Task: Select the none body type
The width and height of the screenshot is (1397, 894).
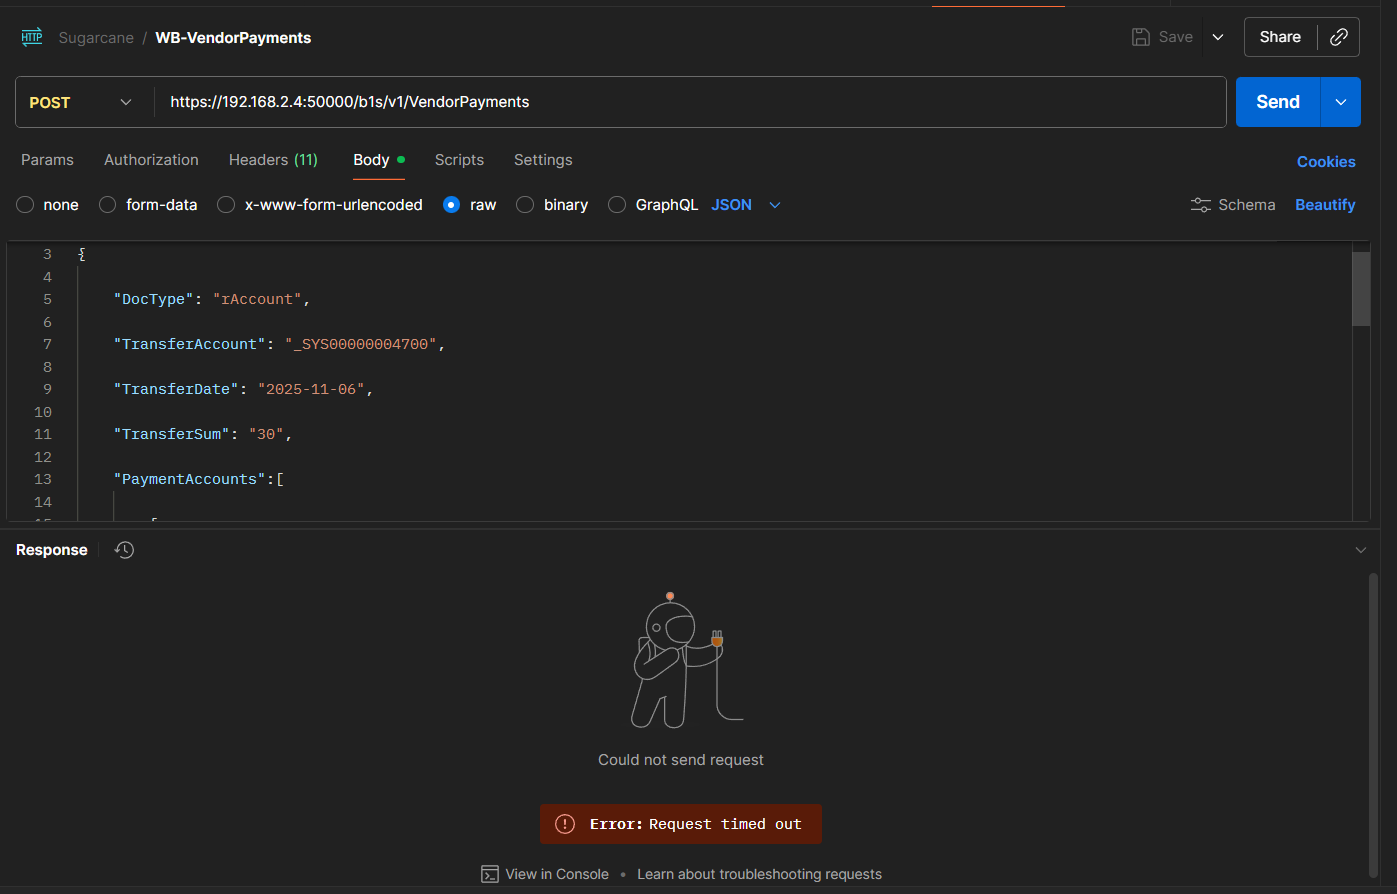Action: 26,205
